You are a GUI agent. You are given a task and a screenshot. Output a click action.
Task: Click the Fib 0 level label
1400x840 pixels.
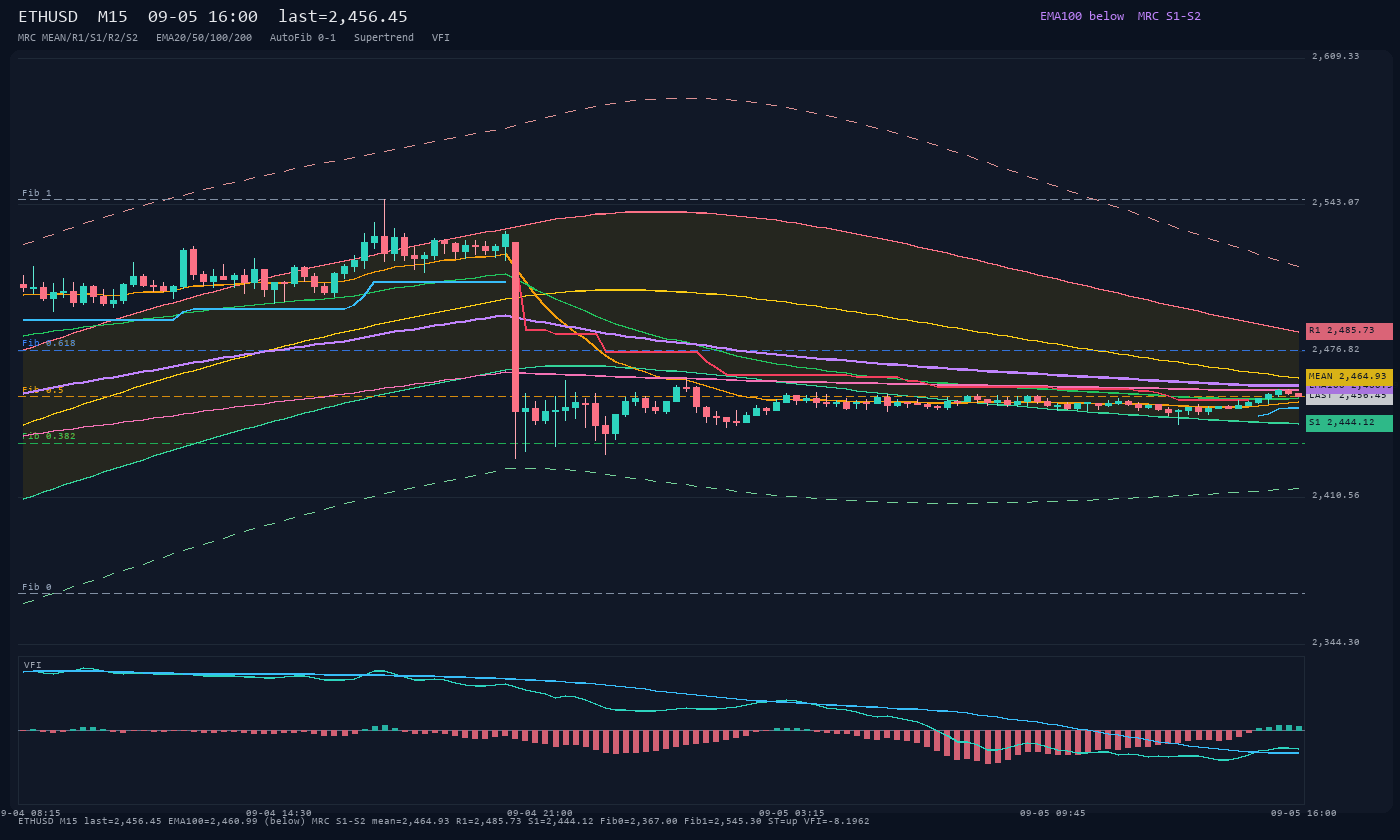coord(37,587)
